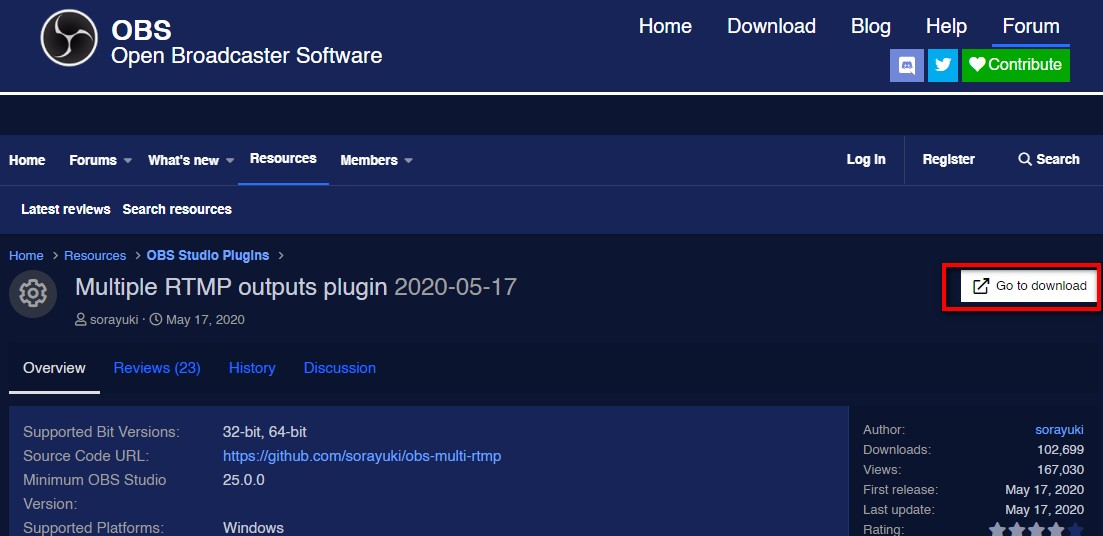Switch to the Discussion tab
This screenshot has height=536, width=1103.
[x=339, y=368]
